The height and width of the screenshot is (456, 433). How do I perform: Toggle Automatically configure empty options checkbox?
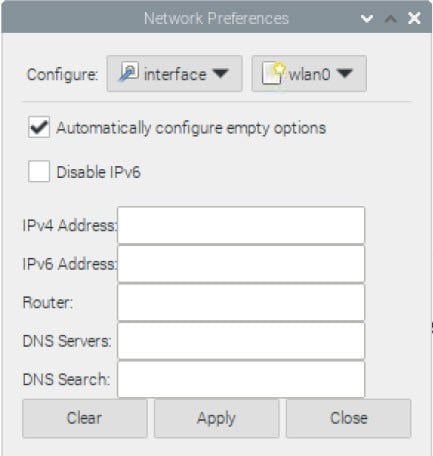[39, 127]
